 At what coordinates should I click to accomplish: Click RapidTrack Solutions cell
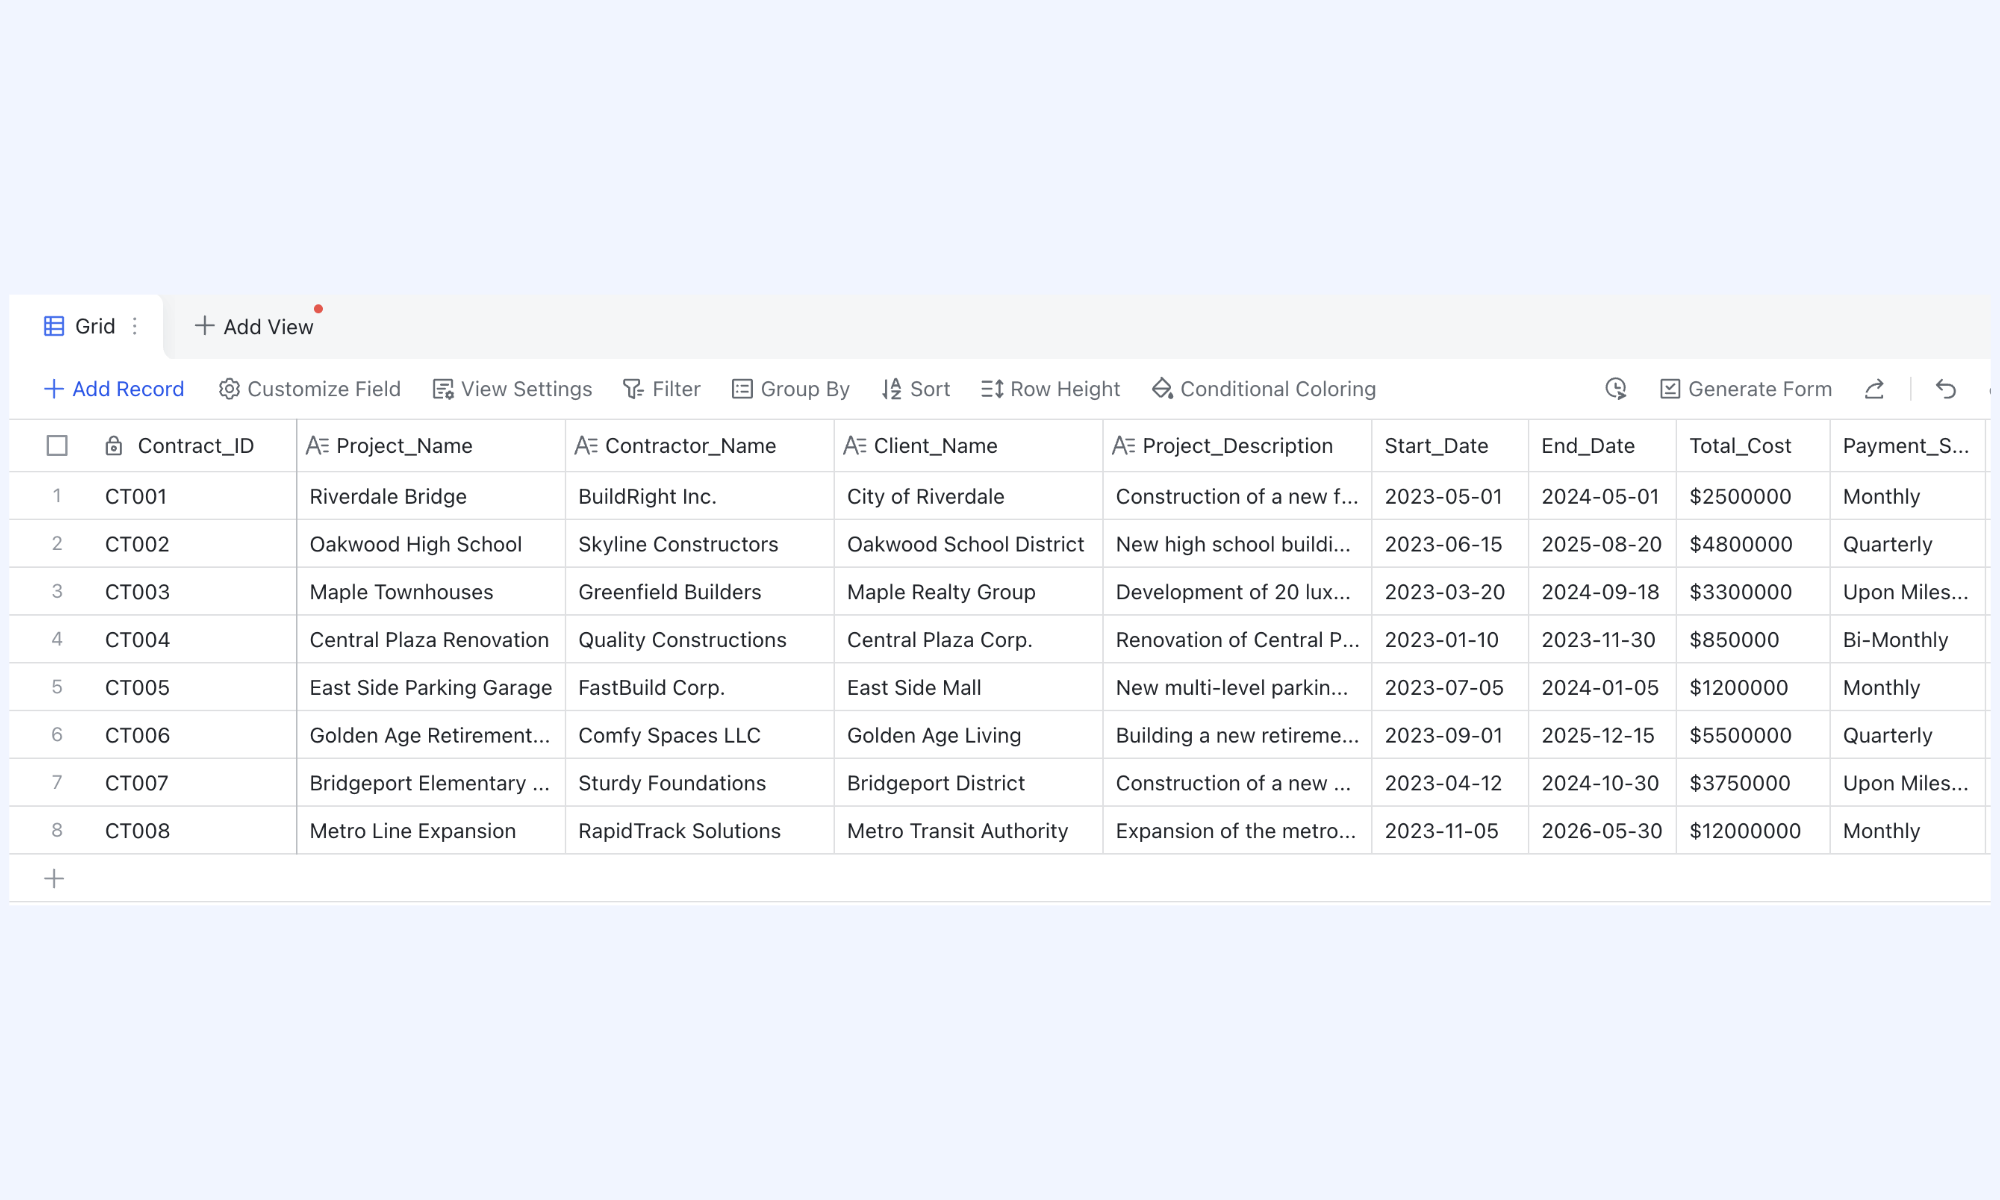click(x=700, y=831)
